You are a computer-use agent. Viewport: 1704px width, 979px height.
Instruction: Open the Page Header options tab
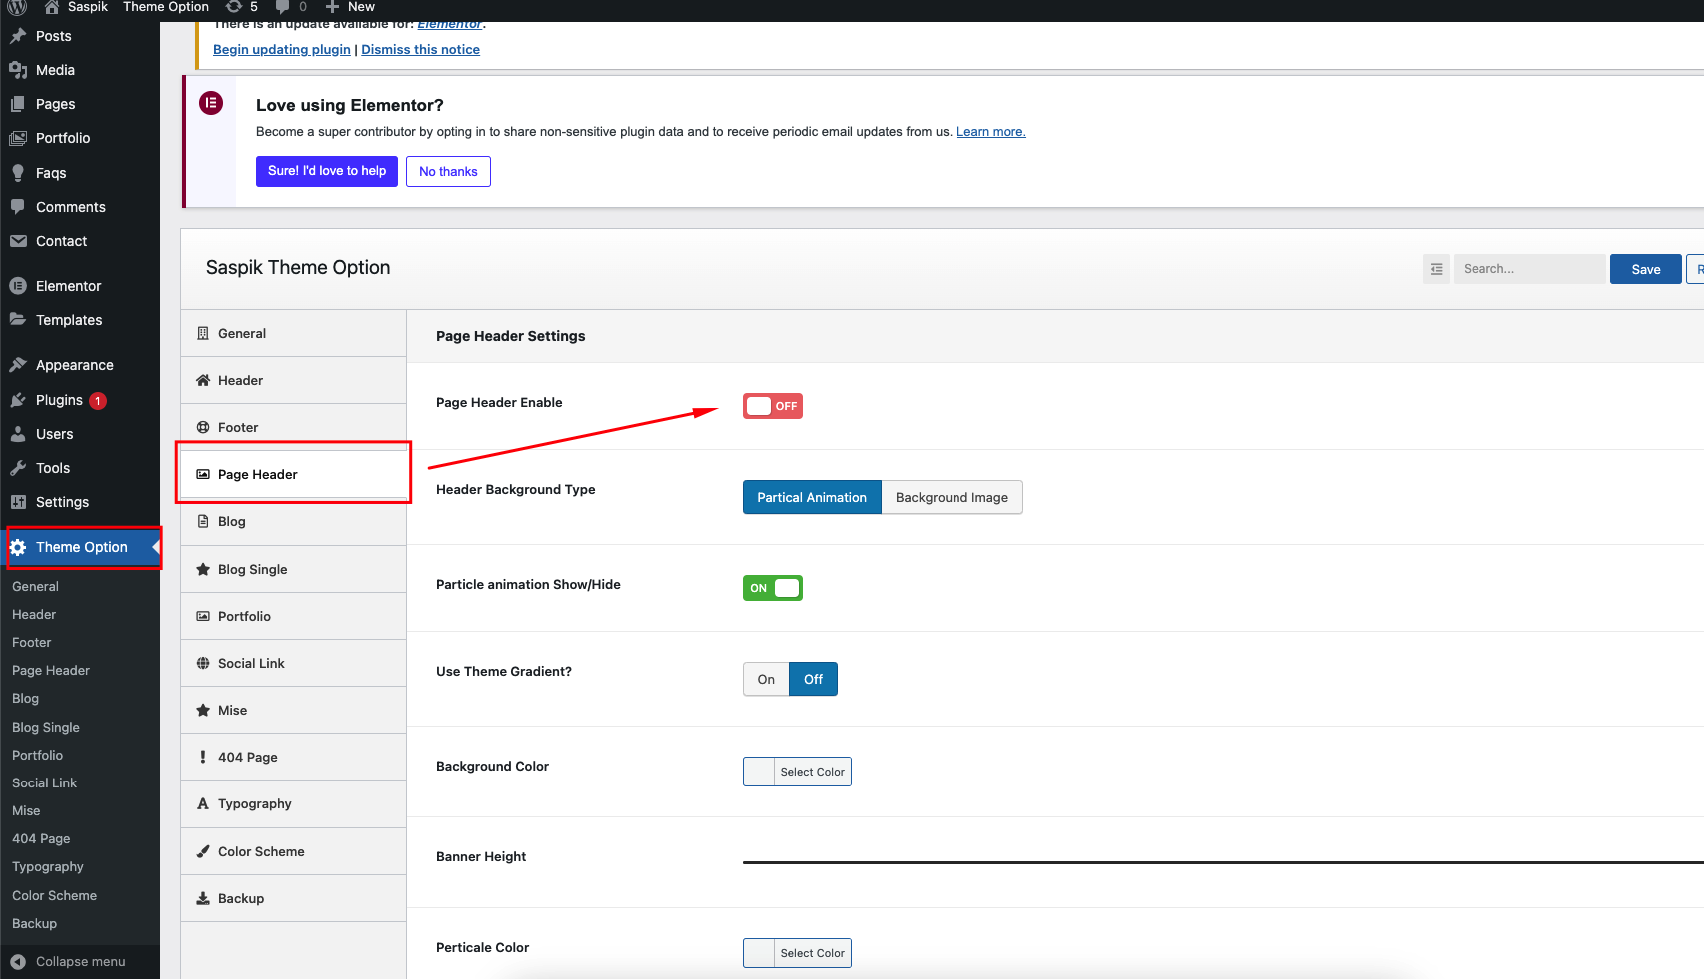pyautogui.click(x=293, y=474)
